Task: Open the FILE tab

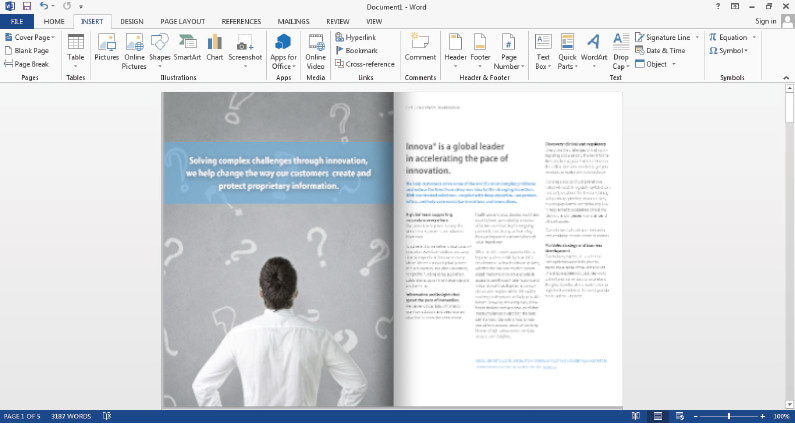Action: [x=17, y=21]
